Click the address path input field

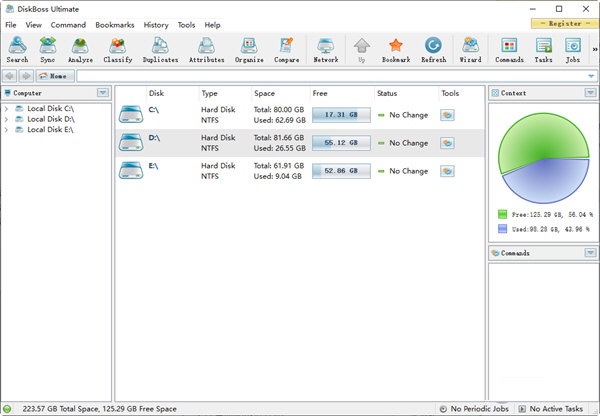[x=331, y=76]
